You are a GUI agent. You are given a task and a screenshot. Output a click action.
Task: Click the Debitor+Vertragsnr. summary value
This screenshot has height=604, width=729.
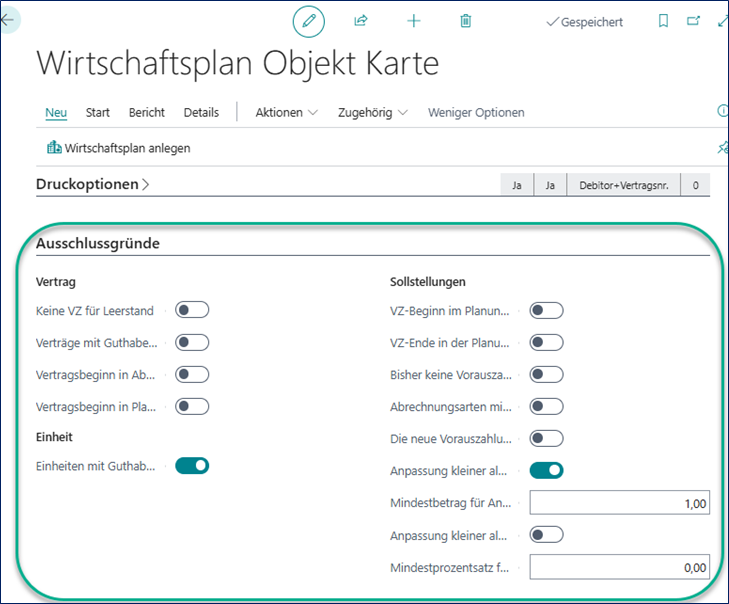(x=623, y=185)
